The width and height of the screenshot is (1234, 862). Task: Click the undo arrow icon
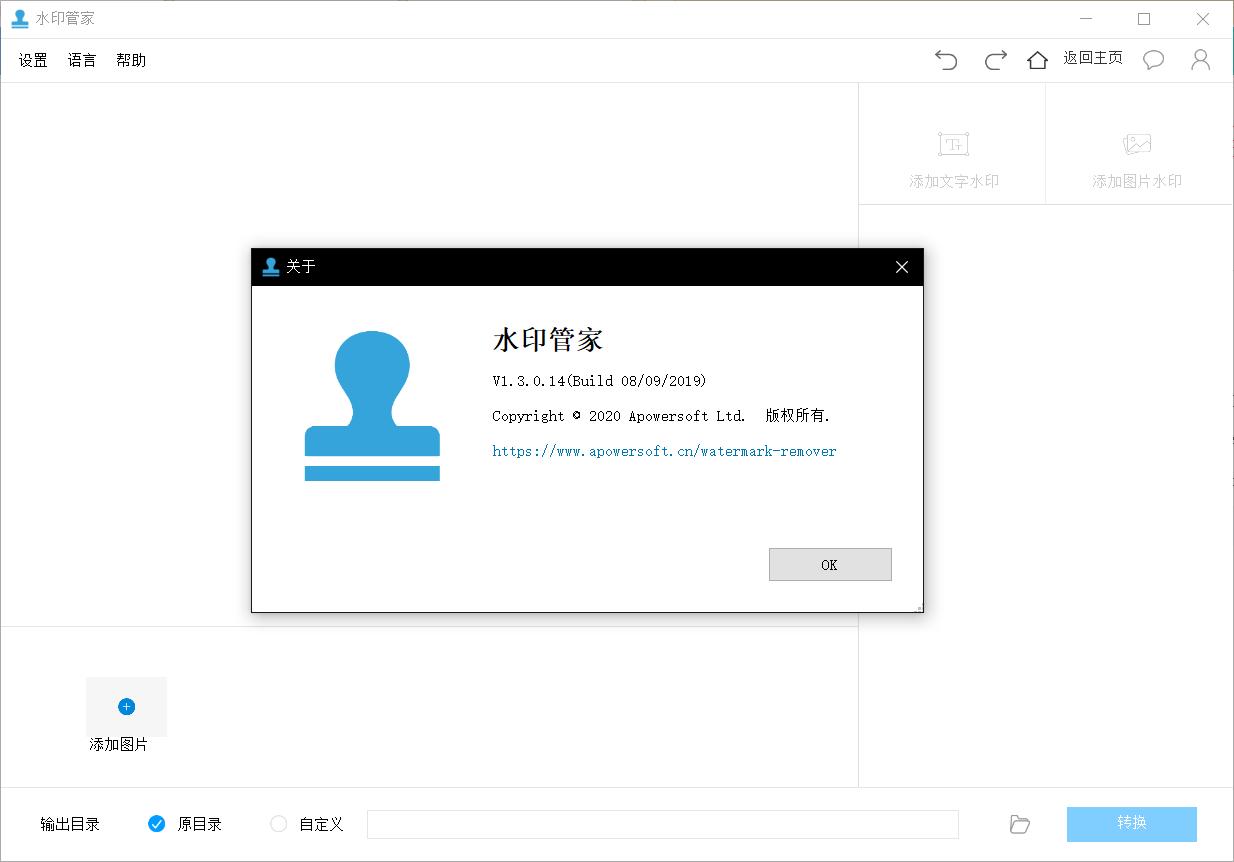click(x=946, y=60)
